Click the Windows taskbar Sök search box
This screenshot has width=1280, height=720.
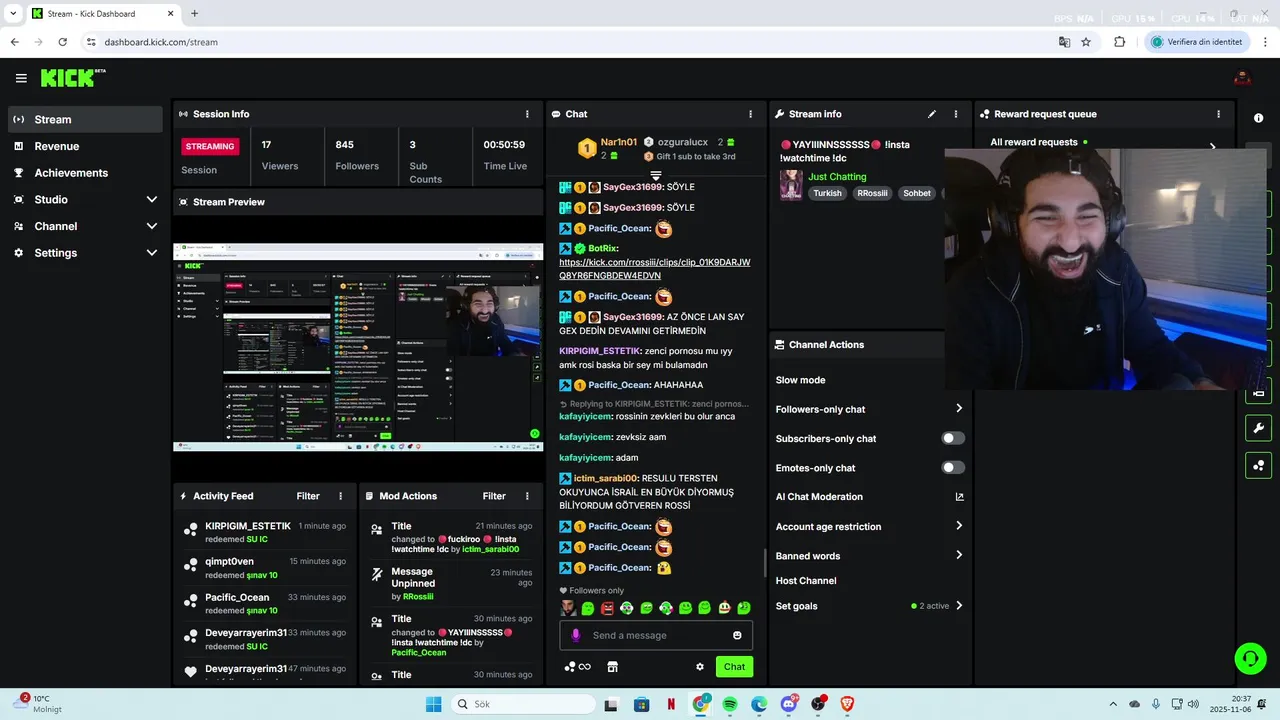tap(523, 704)
